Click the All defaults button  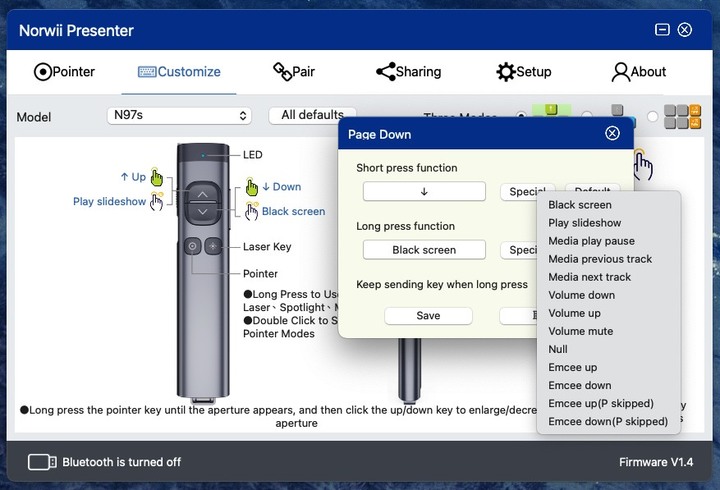[312, 115]
